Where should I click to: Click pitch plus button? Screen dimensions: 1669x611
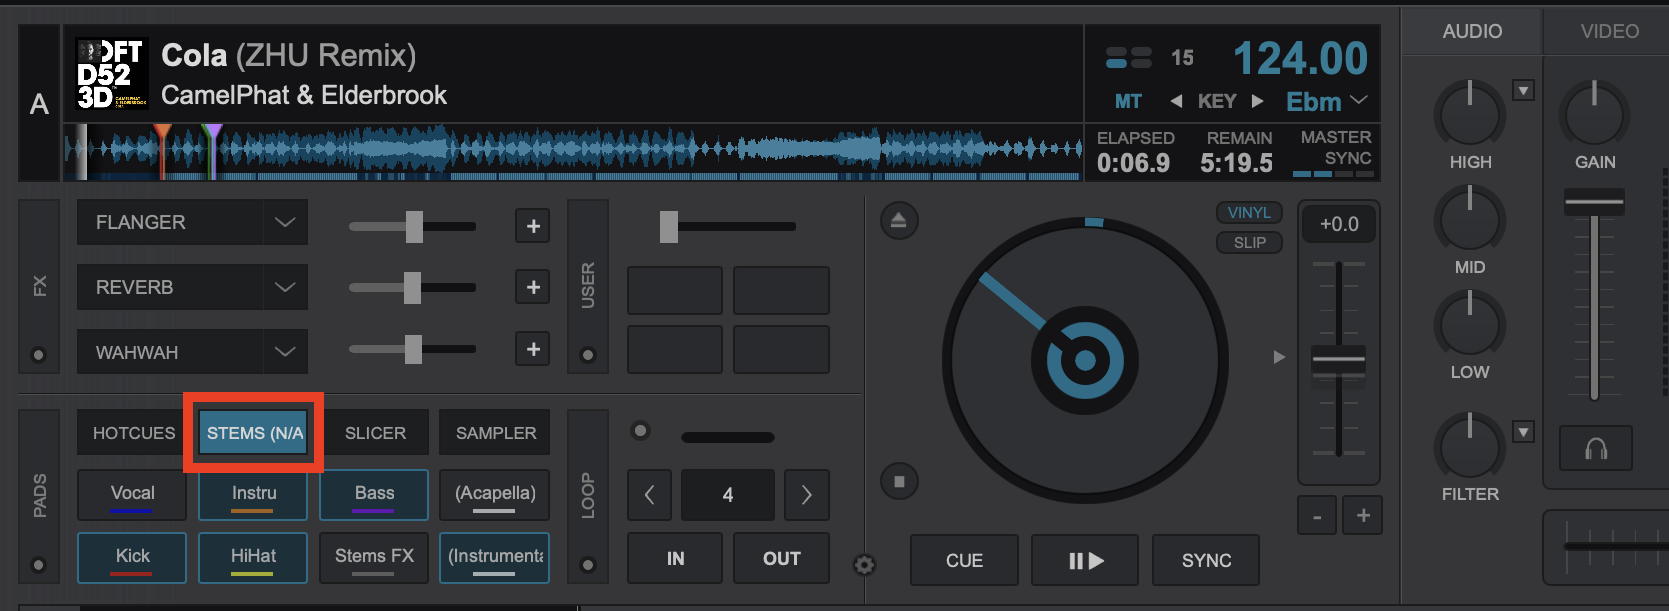(x=1362, y=516)
